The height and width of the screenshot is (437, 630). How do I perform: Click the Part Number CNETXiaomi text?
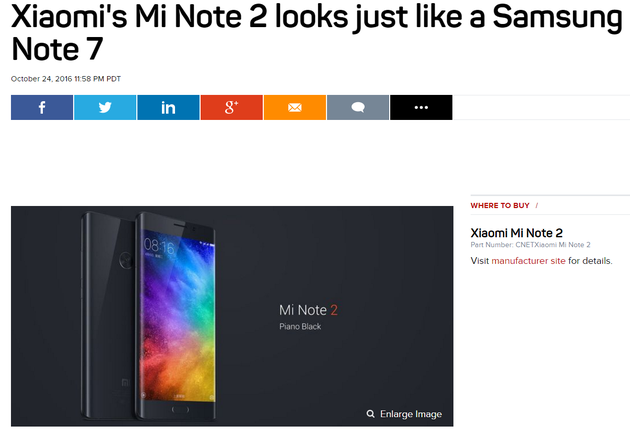click(530, 245)
